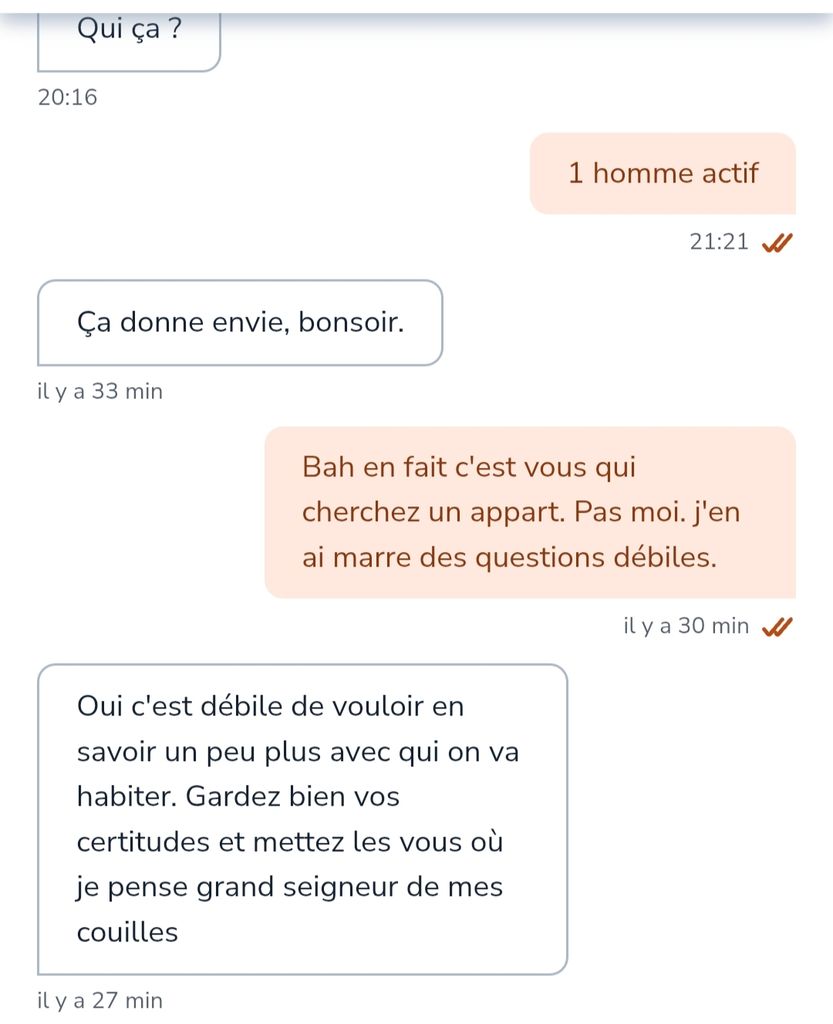Click the 'il y a 27 min' timestamp
833x1024 pixels.
[x=100, y=1000]
